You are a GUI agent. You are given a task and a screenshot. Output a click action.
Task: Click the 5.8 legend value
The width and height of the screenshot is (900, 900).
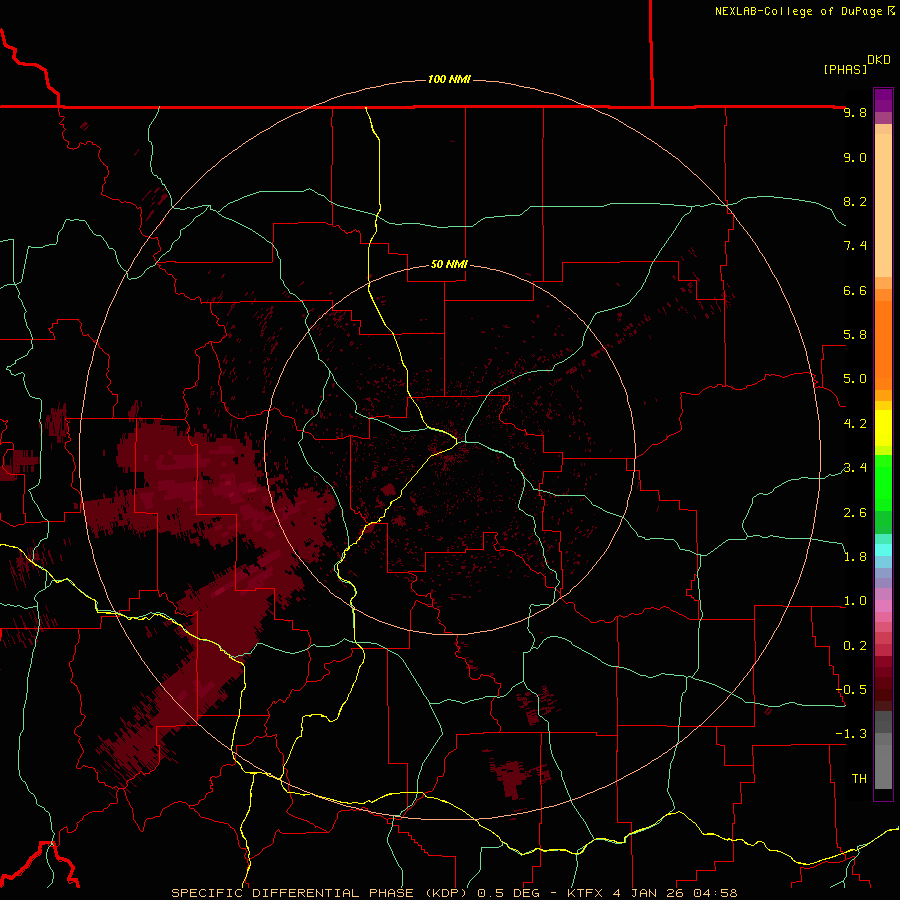855,335
